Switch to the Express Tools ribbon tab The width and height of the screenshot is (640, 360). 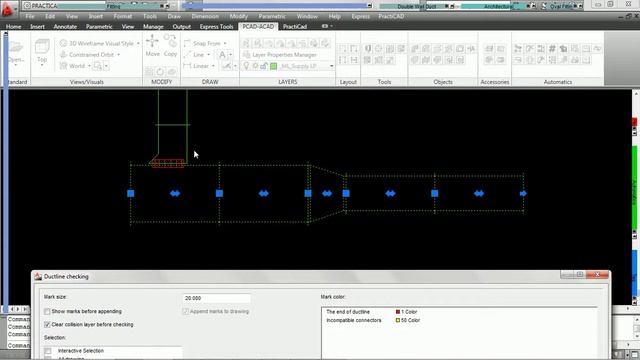[216, 27]
